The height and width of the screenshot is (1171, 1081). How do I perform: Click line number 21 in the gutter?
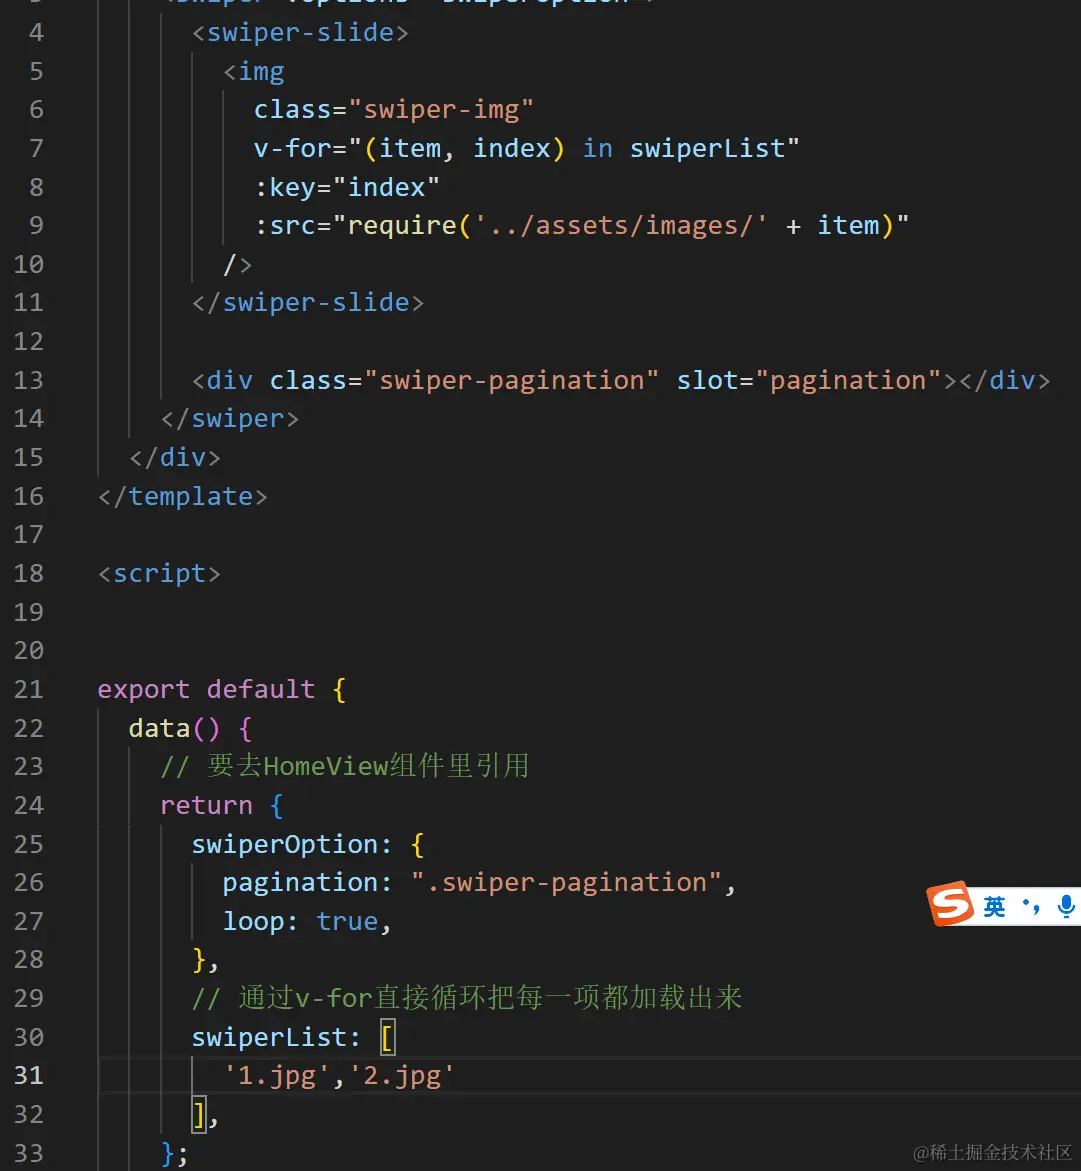tap(28, 689)
